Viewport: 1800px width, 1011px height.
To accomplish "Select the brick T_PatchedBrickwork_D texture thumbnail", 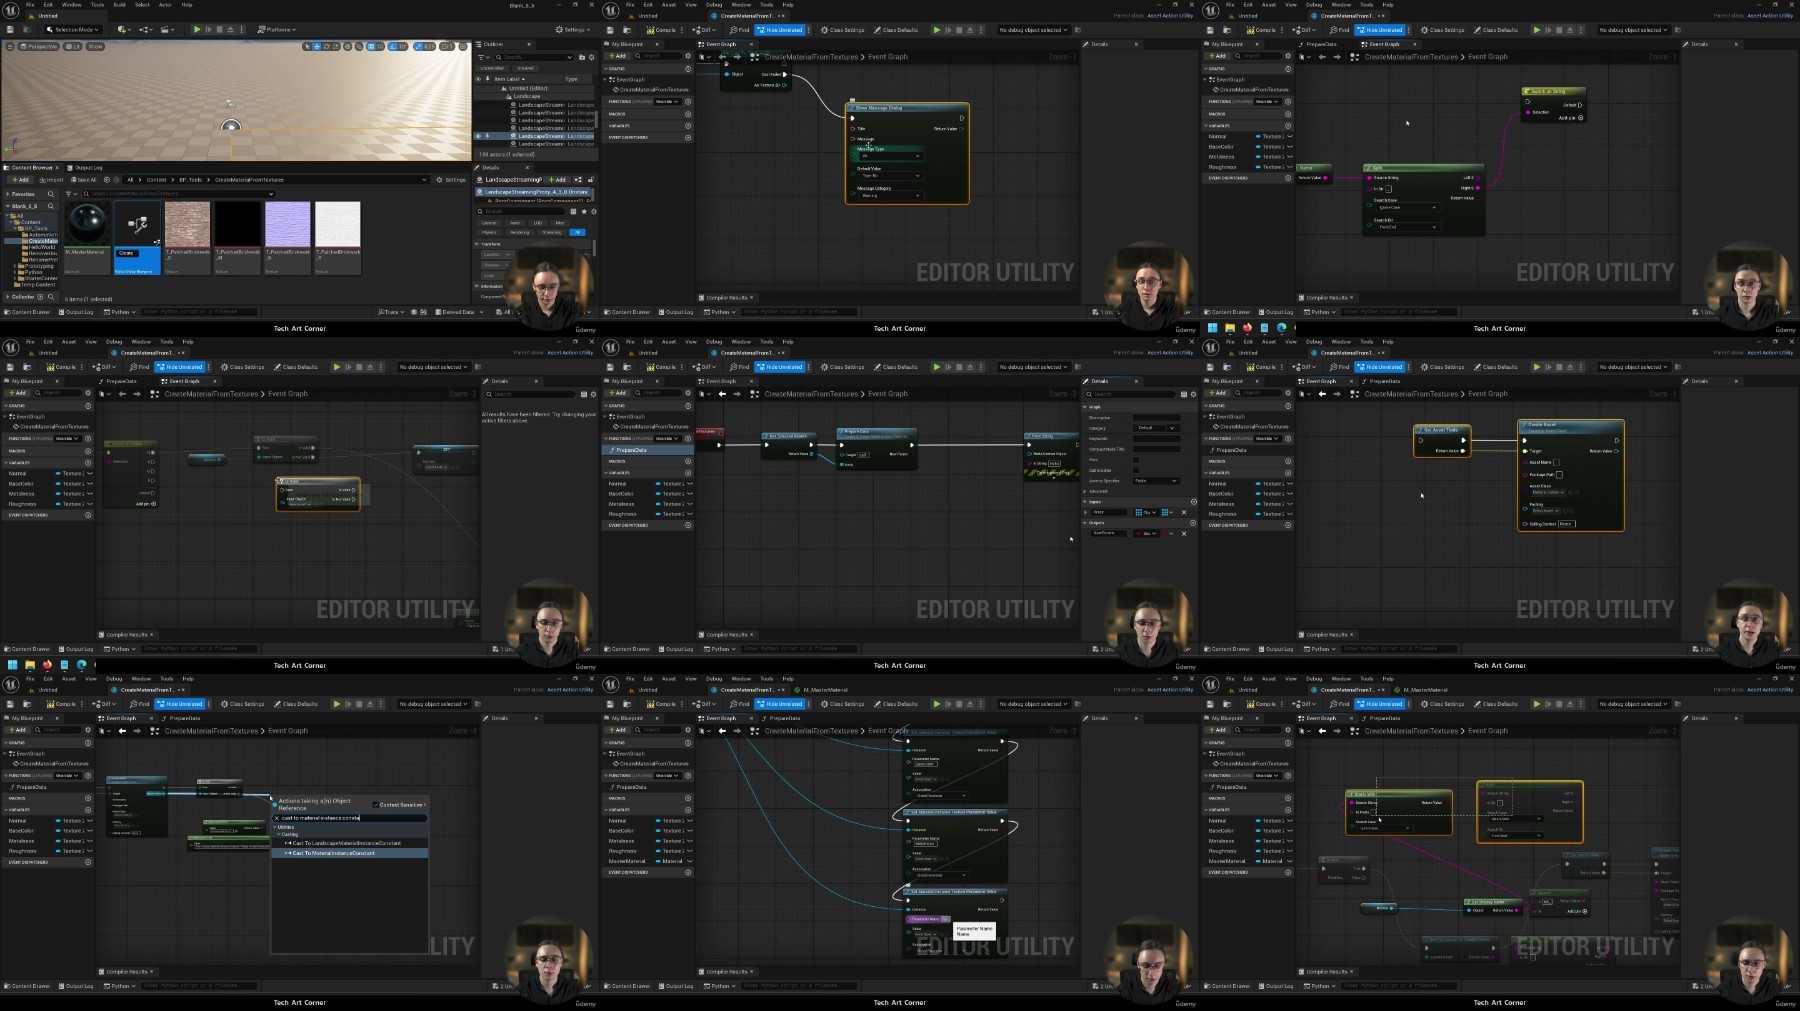I will [187, 224].
